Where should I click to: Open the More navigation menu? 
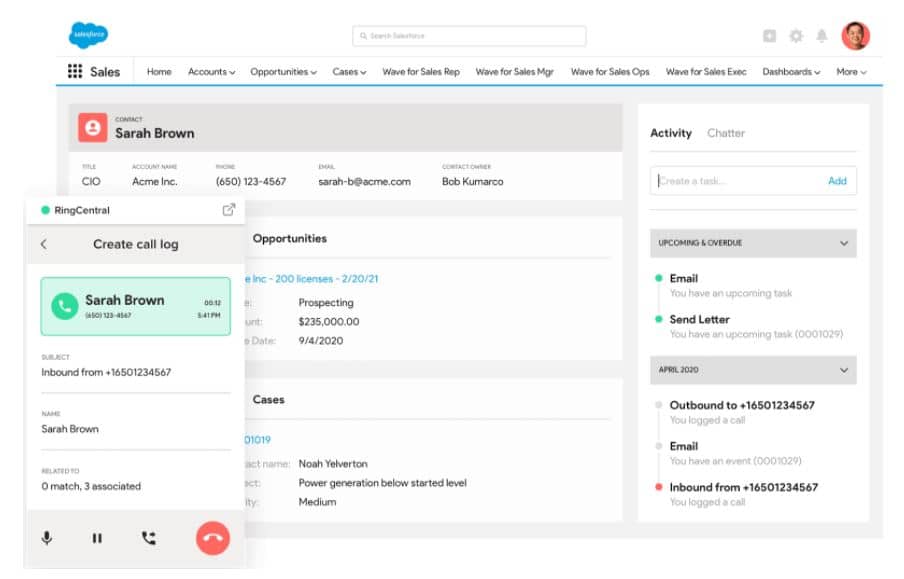coord(851,72)
